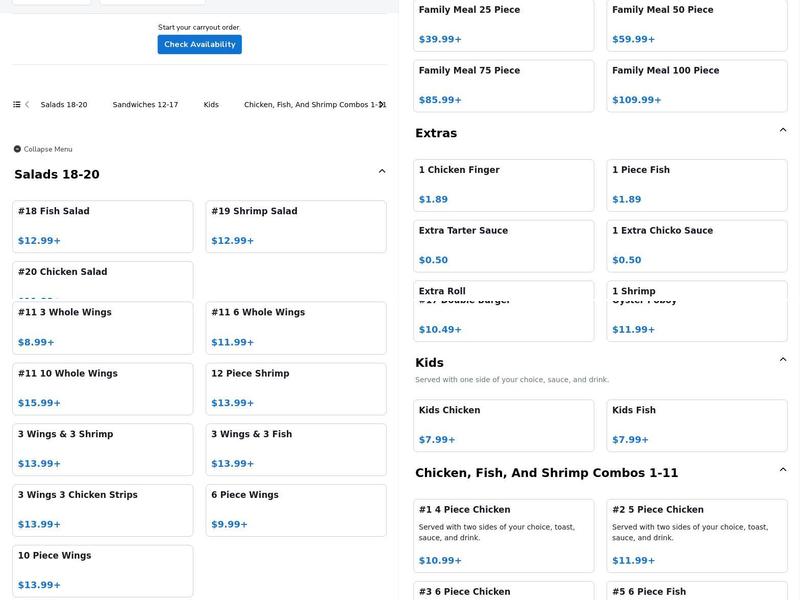Click the Check Availability button

pyautogui.click(x=199, y=44)
